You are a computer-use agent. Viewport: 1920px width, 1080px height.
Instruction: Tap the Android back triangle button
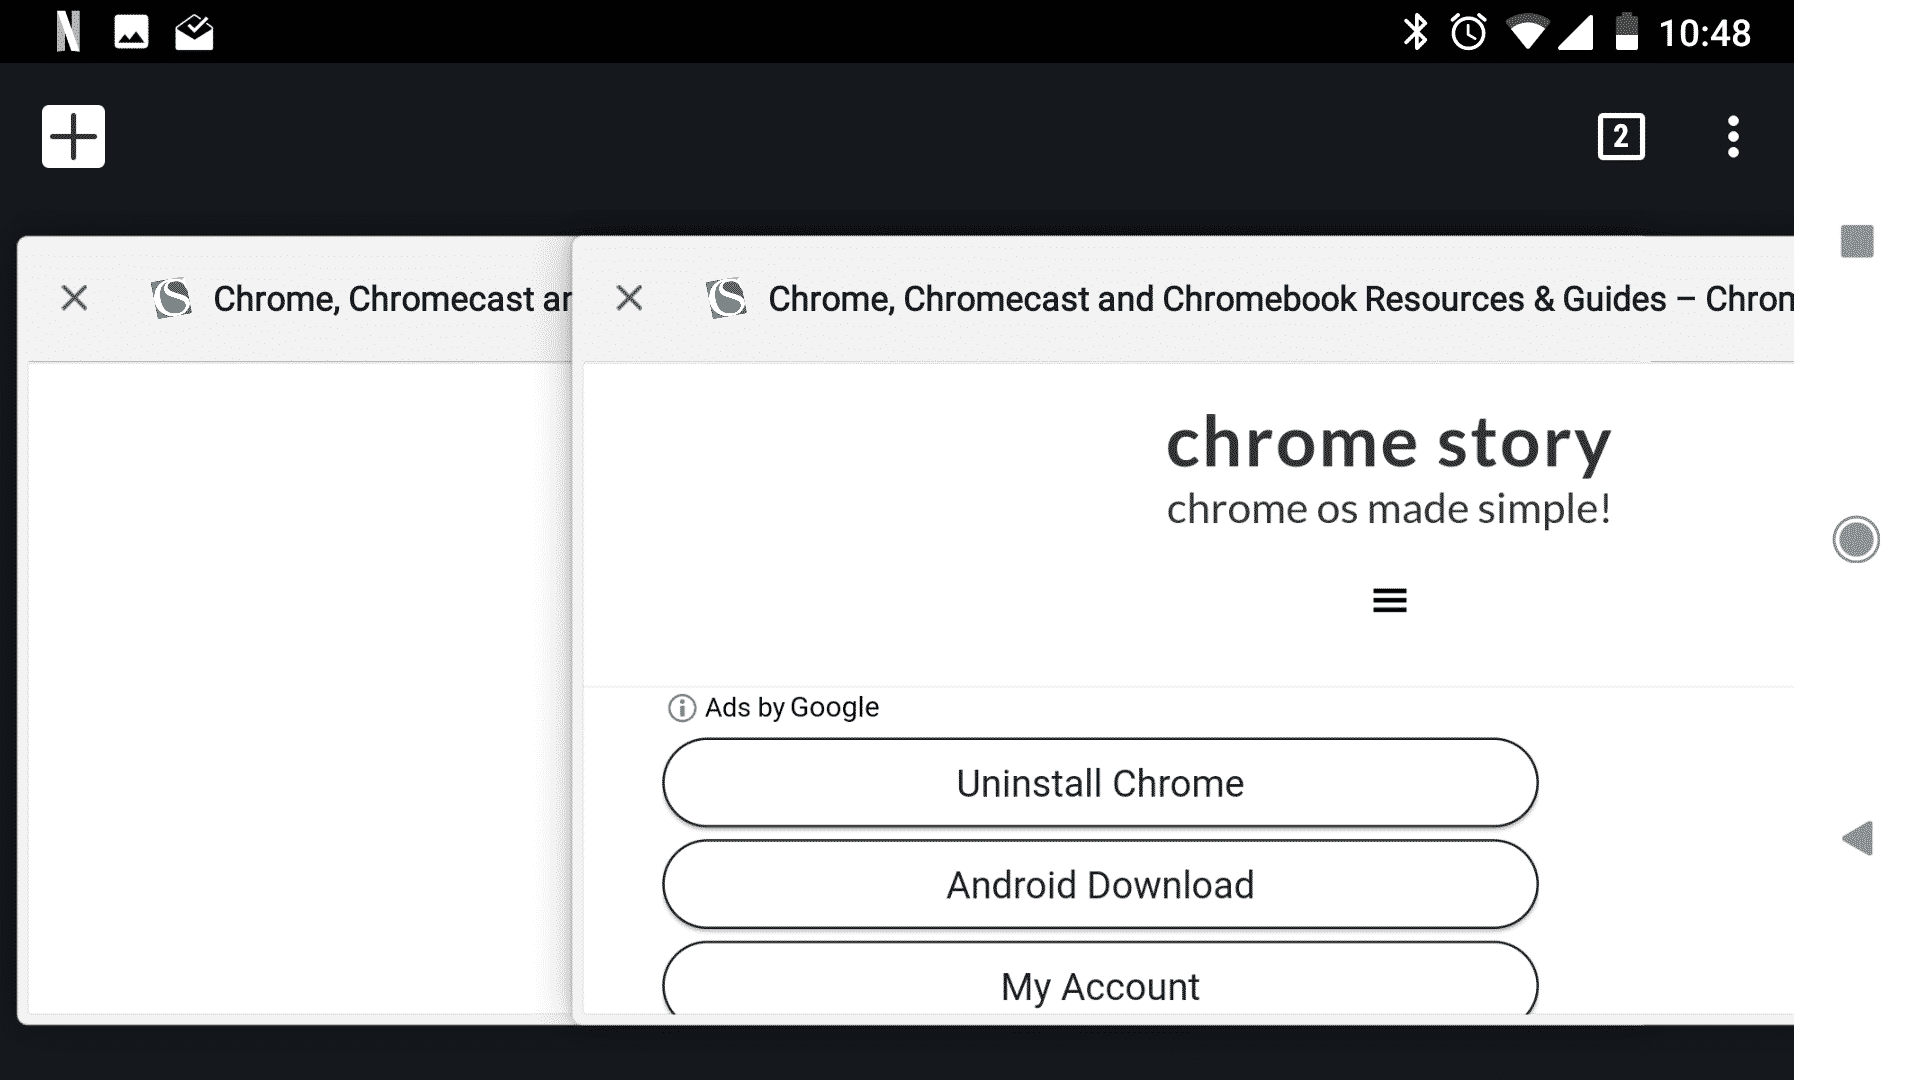click(x=1856, y=838)
